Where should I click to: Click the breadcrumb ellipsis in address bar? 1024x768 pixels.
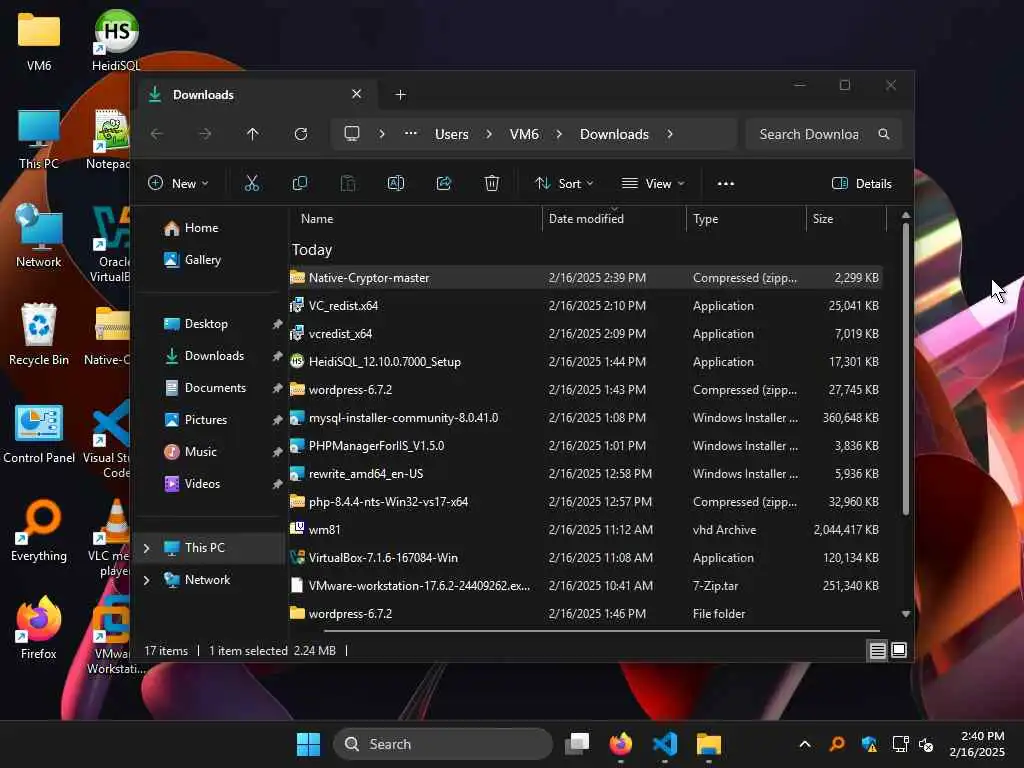pos(411,134)
